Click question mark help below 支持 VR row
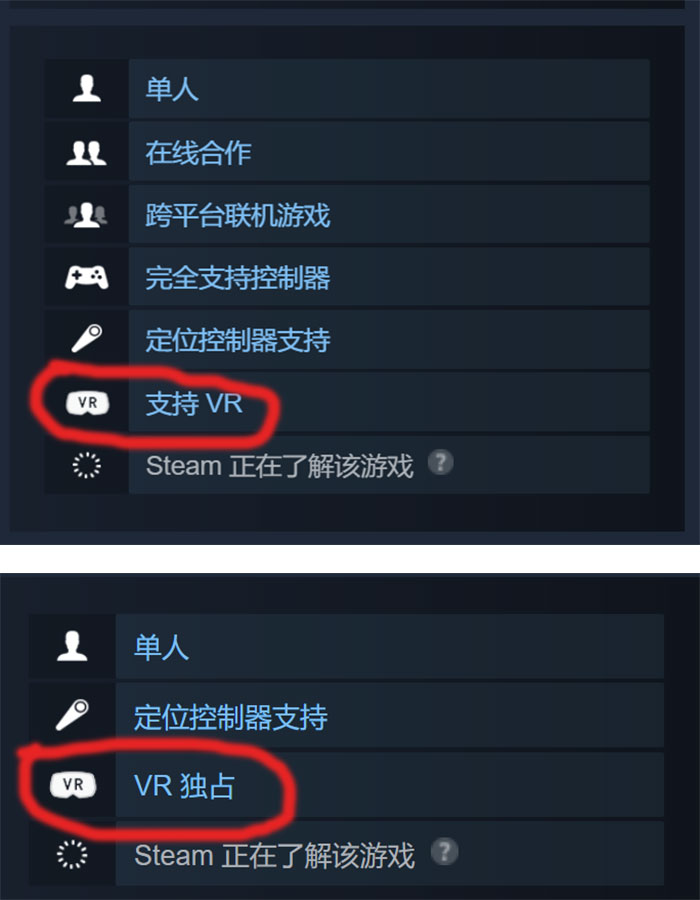This screenshot has width=700, height=900. 441,462
